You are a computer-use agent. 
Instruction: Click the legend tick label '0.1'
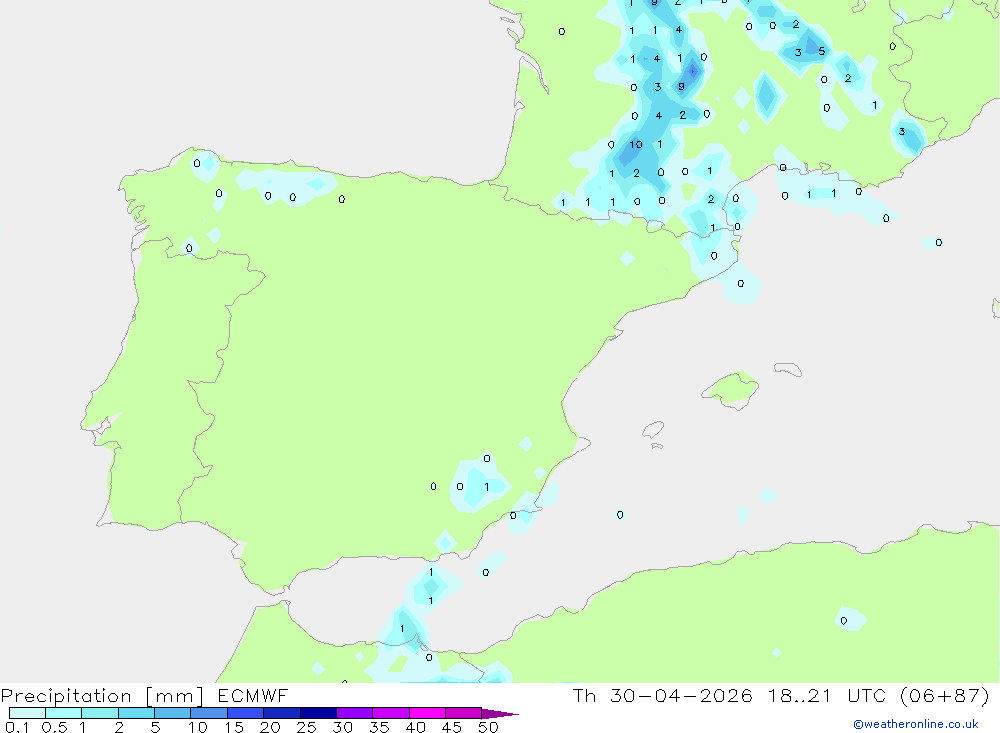(x=17, y=727)
